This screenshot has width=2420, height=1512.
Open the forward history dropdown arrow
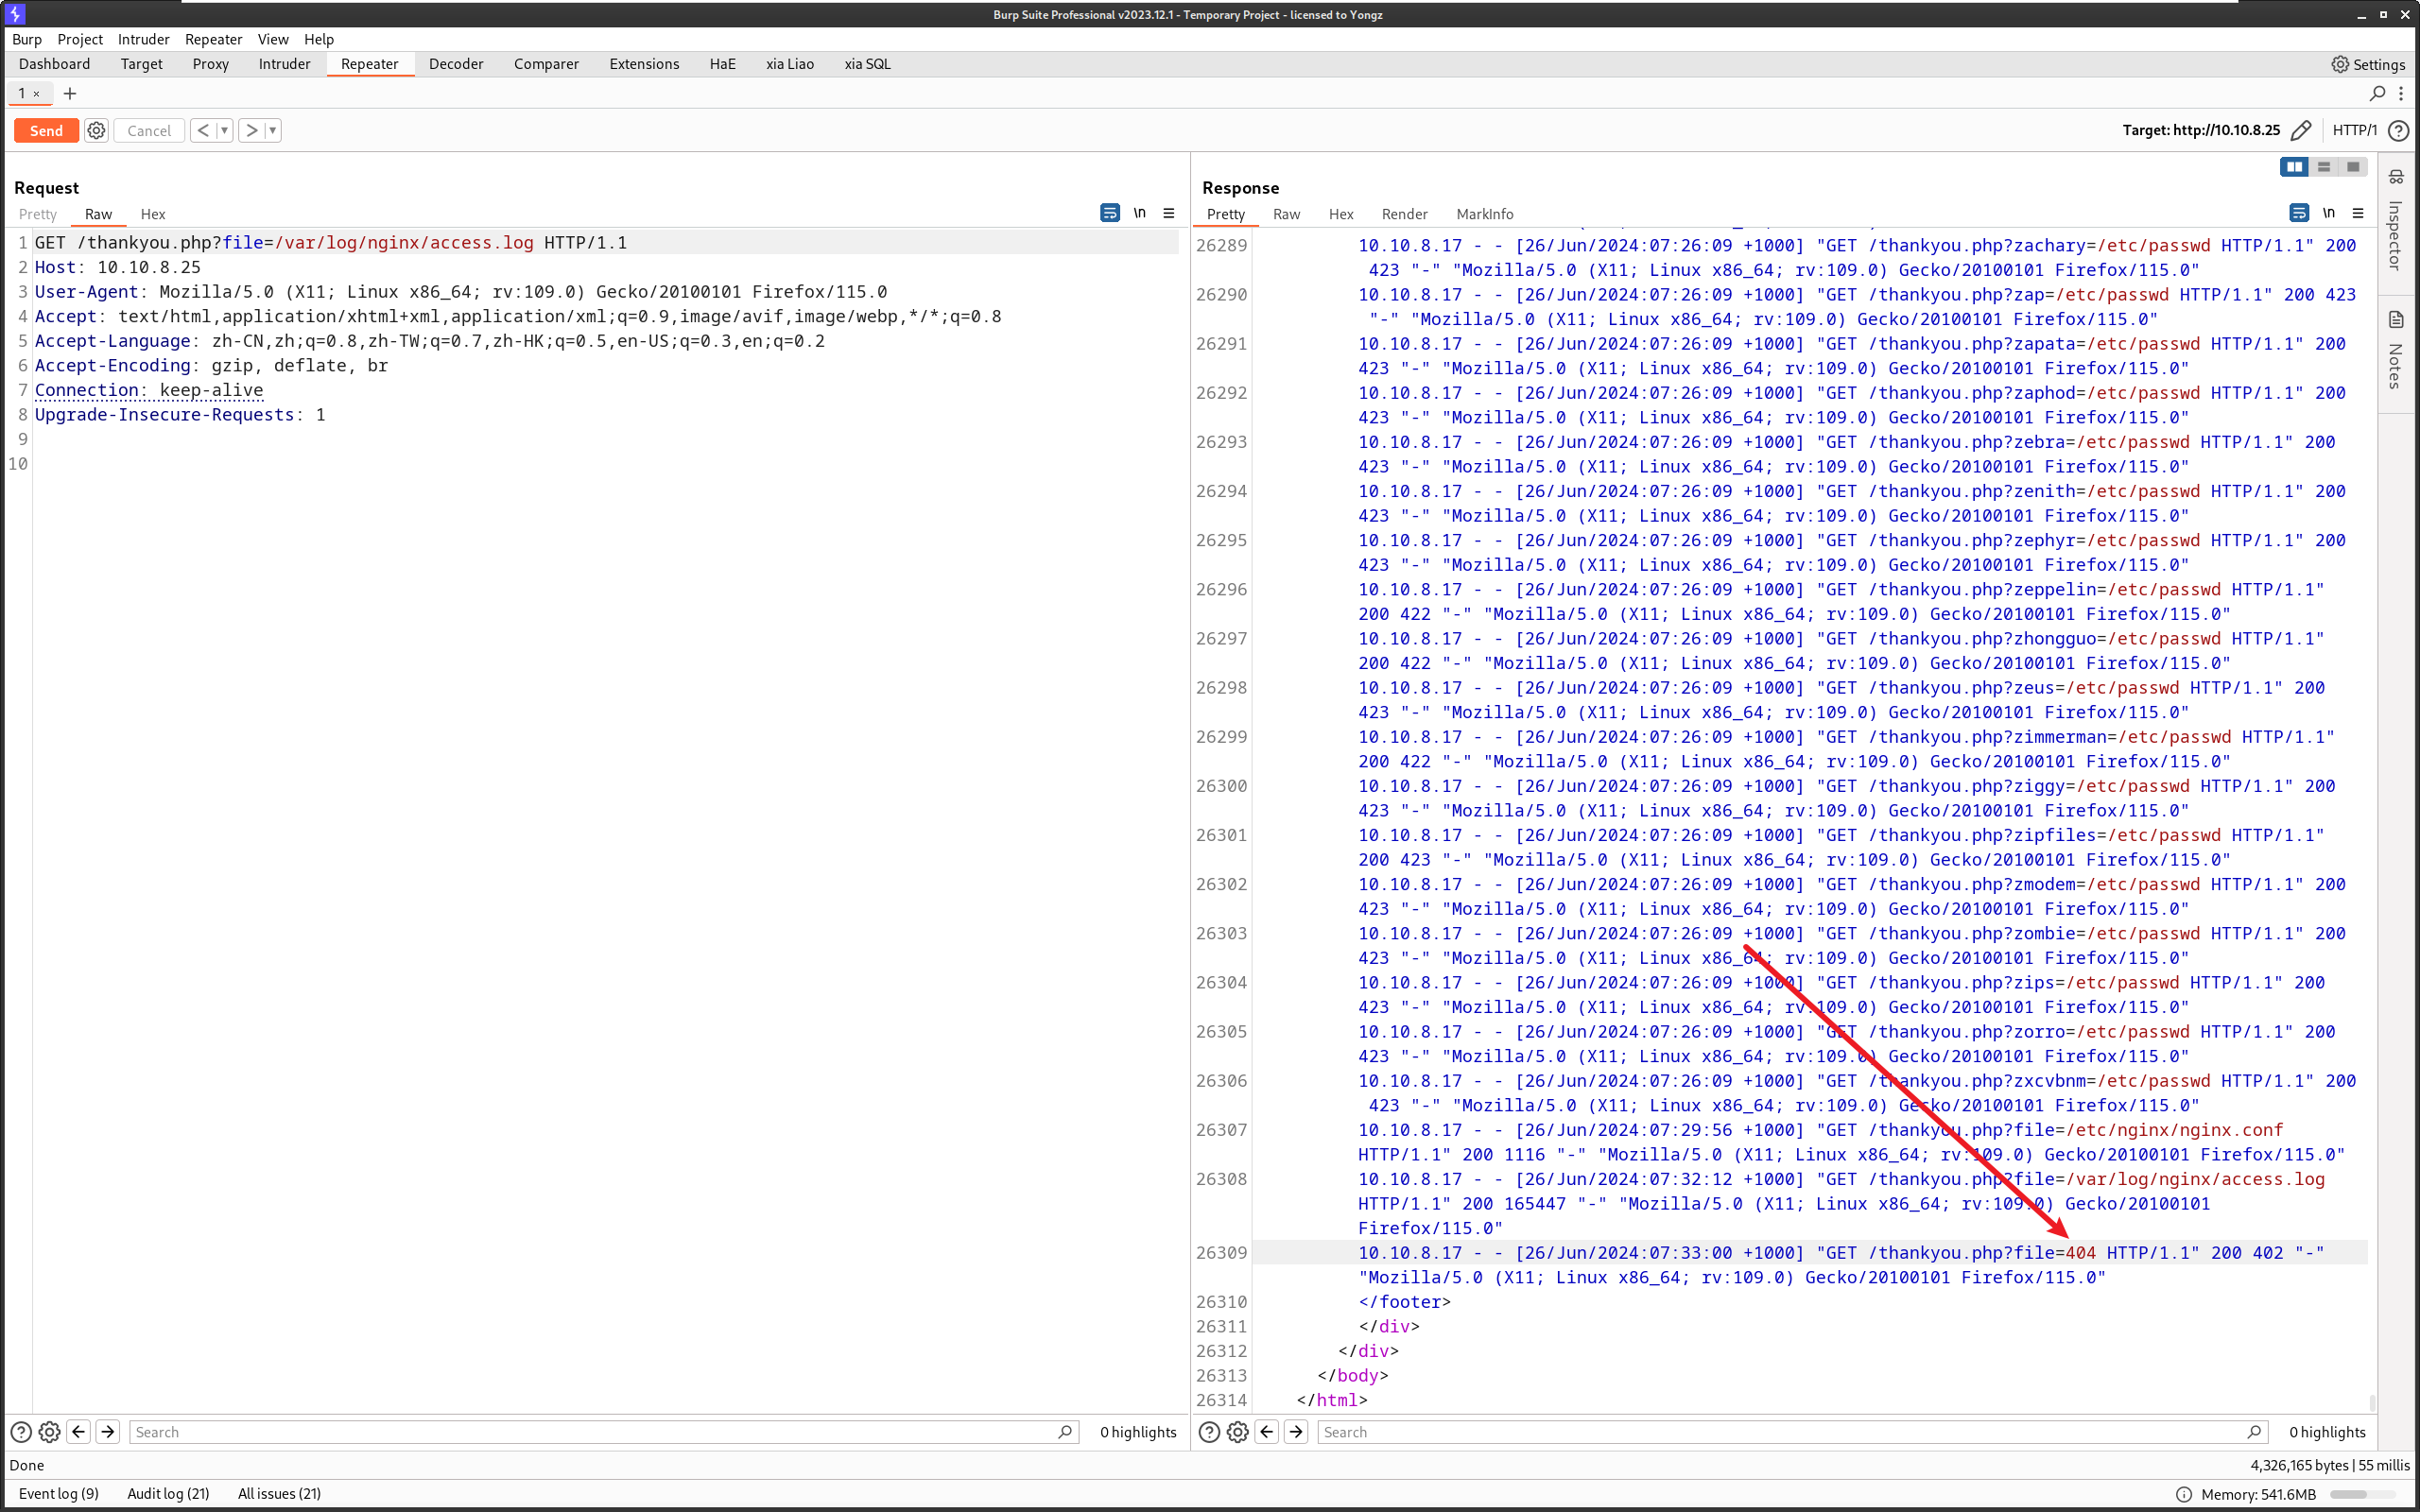tap(273, 130)
